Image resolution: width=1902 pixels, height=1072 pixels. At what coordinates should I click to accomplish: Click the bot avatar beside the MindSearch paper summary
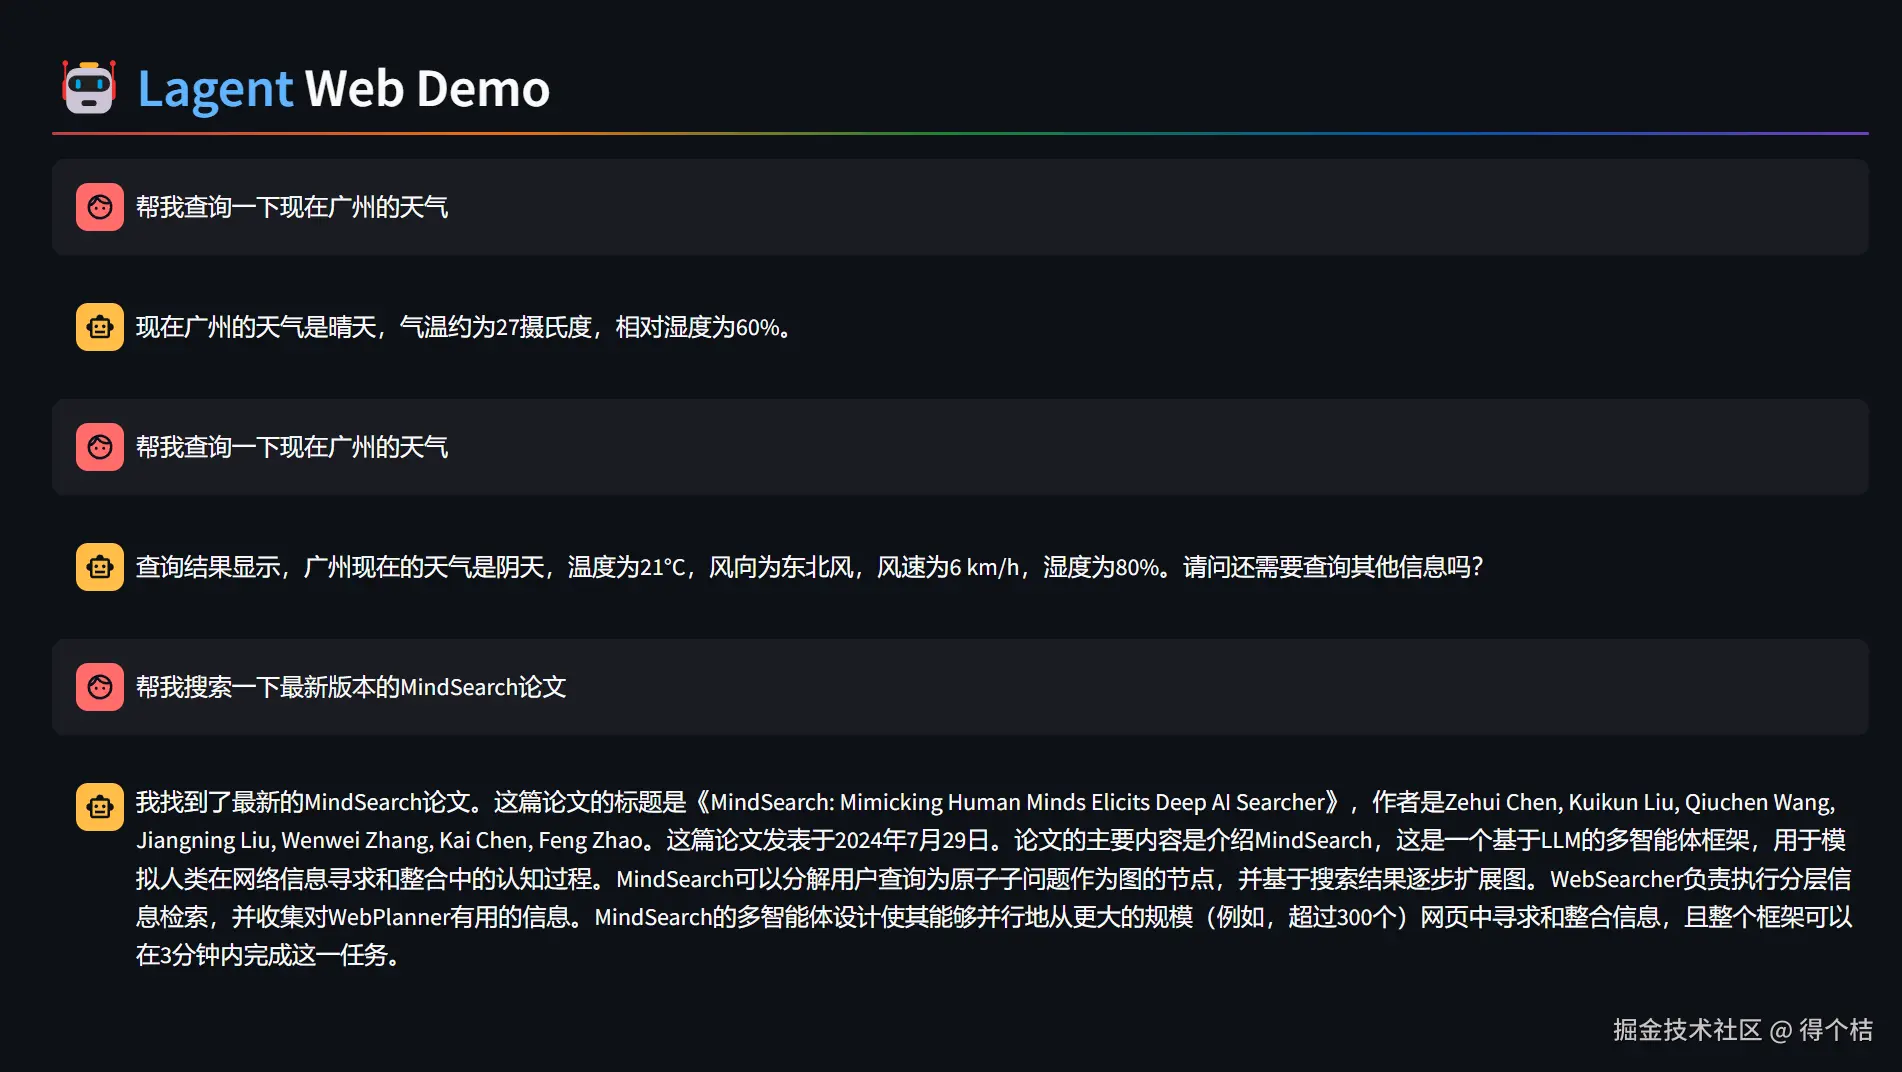(x=100, y=807)
